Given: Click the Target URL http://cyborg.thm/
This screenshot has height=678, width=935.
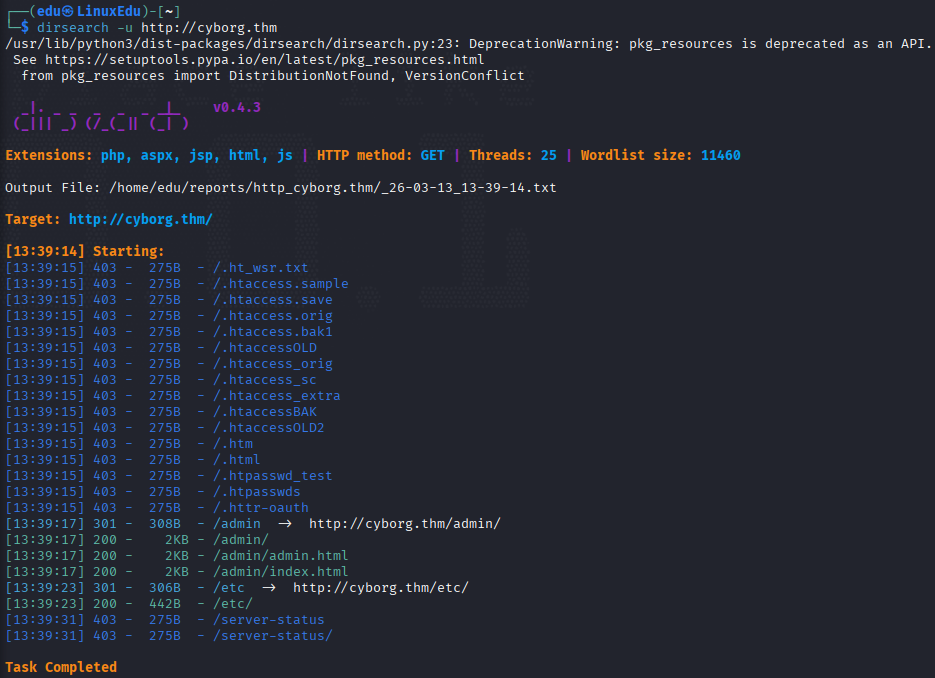Looking at the screenshot, I should (x=141, y=219).
